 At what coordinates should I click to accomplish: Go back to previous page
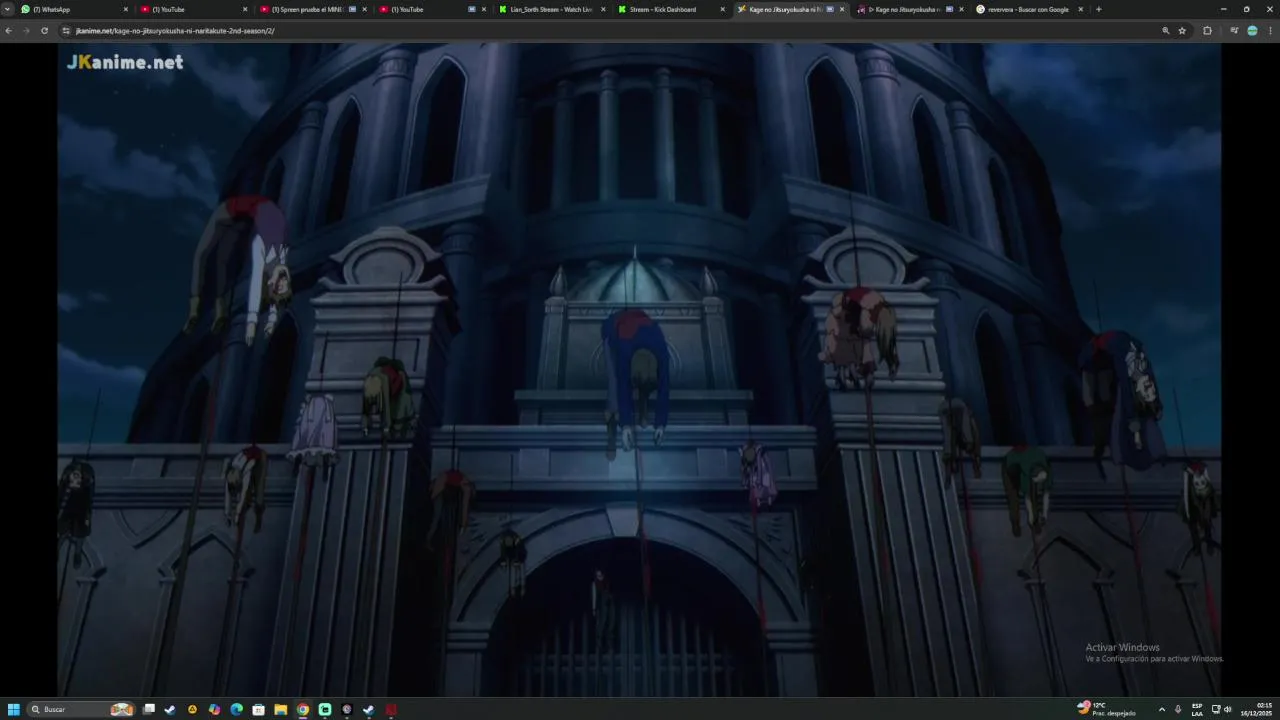click(x=9, y=31)
